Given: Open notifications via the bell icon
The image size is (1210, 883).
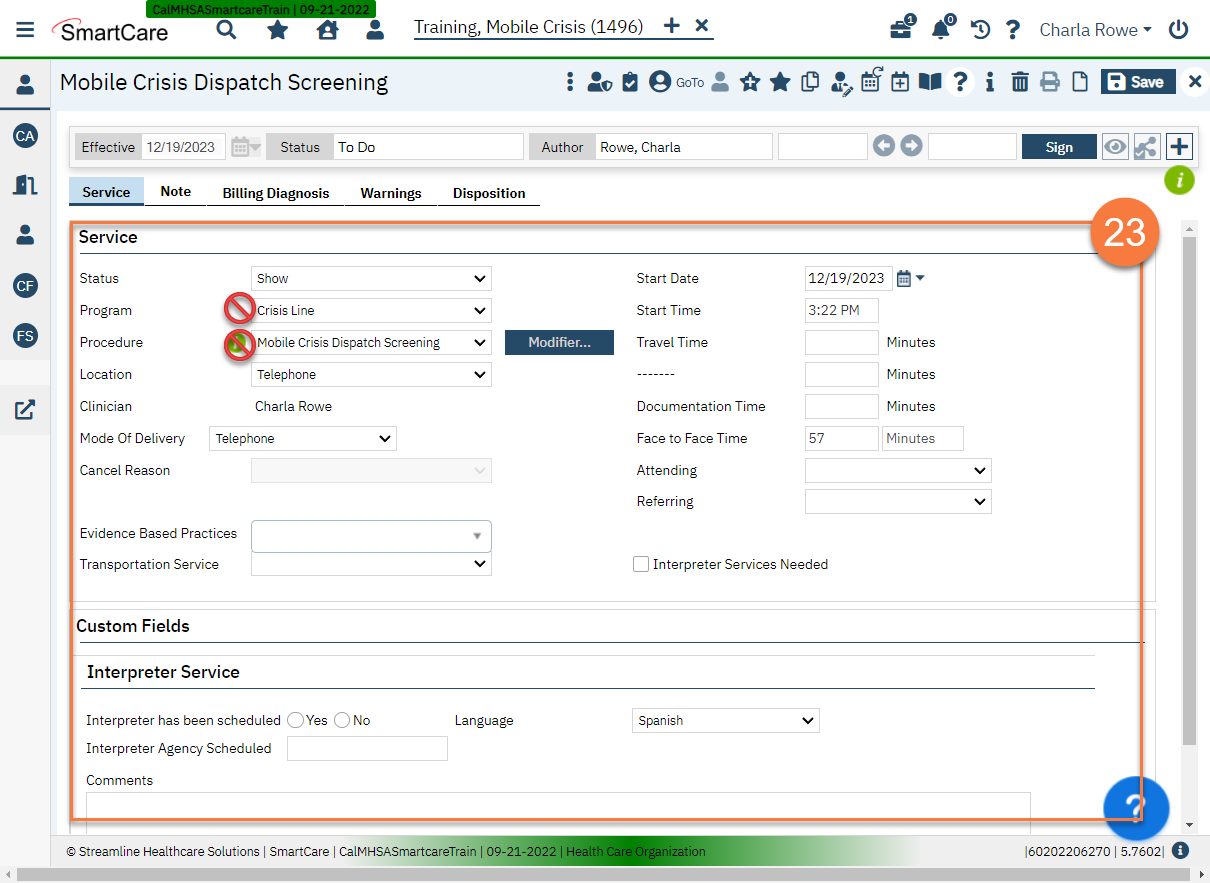Looking at the screenshot, I should (x=939, y=29).
